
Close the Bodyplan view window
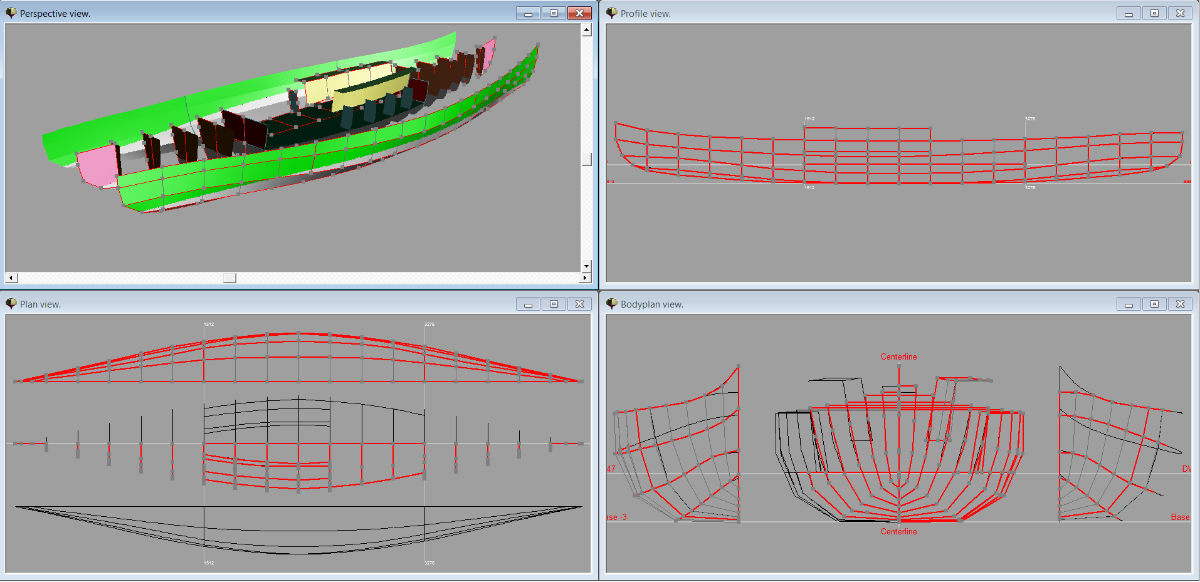1180,303
